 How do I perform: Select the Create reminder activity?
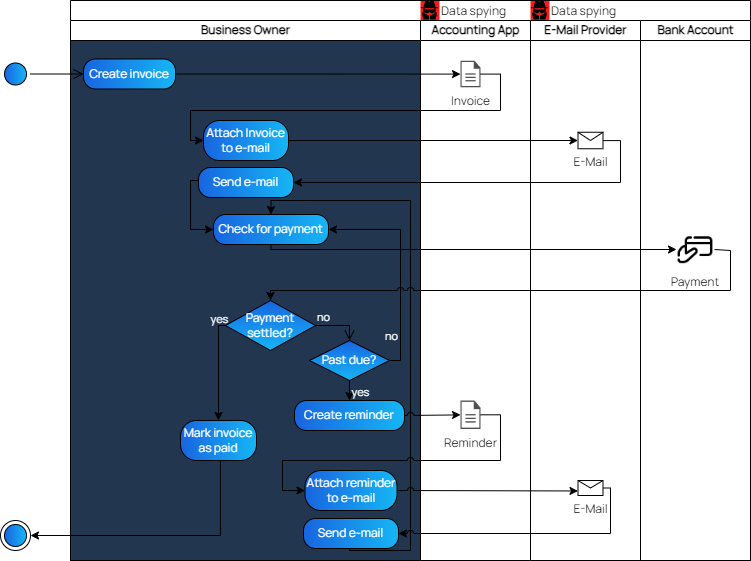[x=349, y=415]
